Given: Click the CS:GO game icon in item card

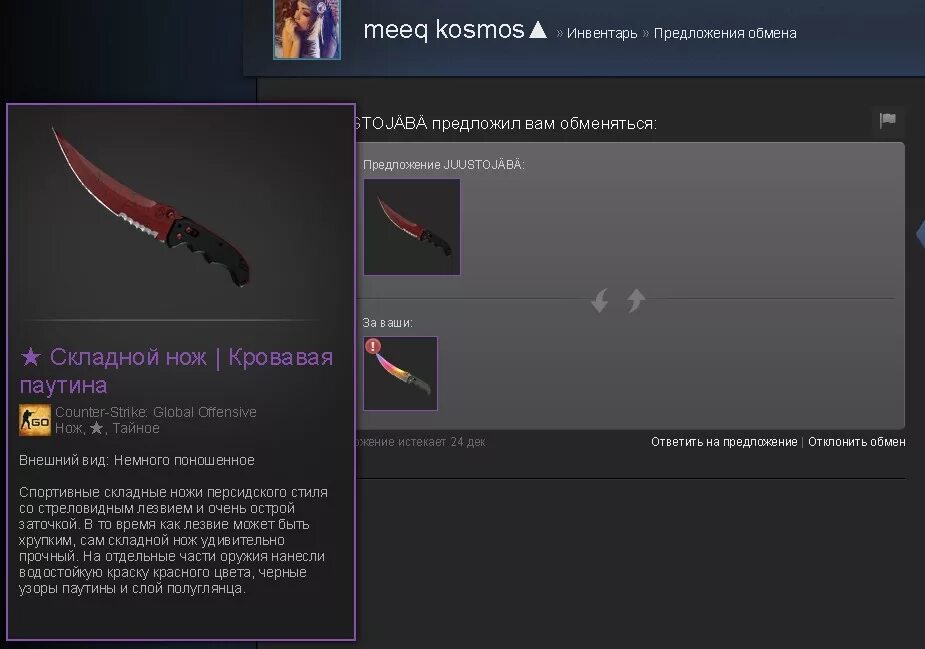Looking at the screenshot, I should (35, 420).
